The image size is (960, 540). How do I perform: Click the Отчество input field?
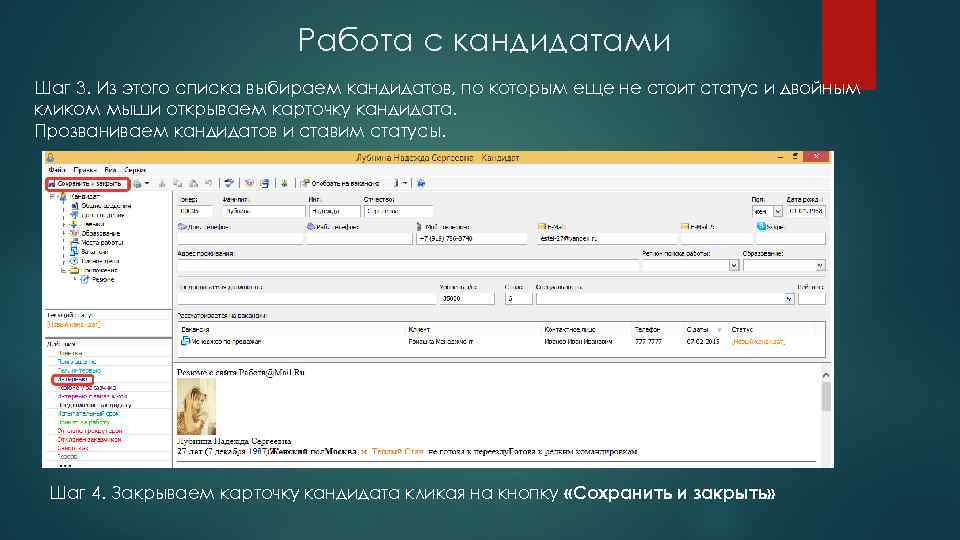[x=398, y=211]
